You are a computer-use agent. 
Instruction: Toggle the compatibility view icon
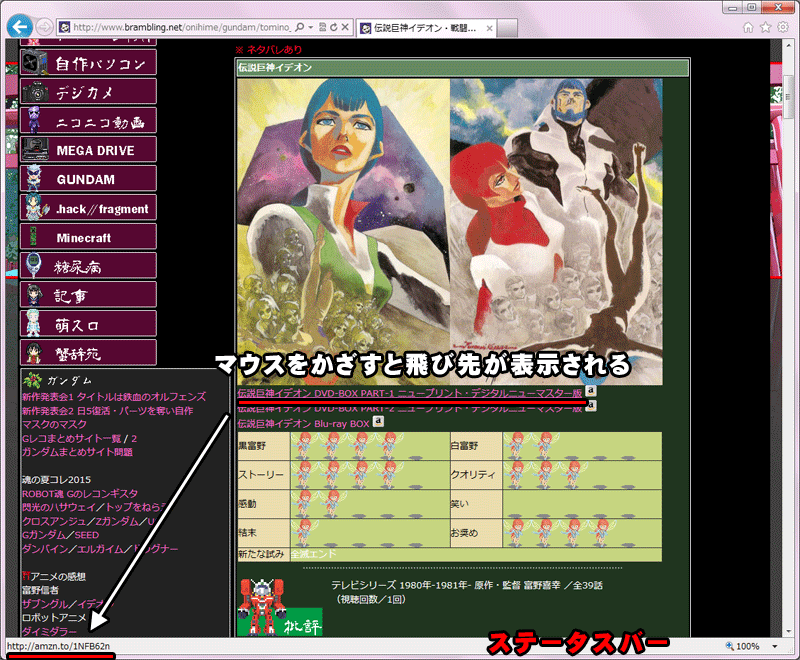tap(322, 27)
